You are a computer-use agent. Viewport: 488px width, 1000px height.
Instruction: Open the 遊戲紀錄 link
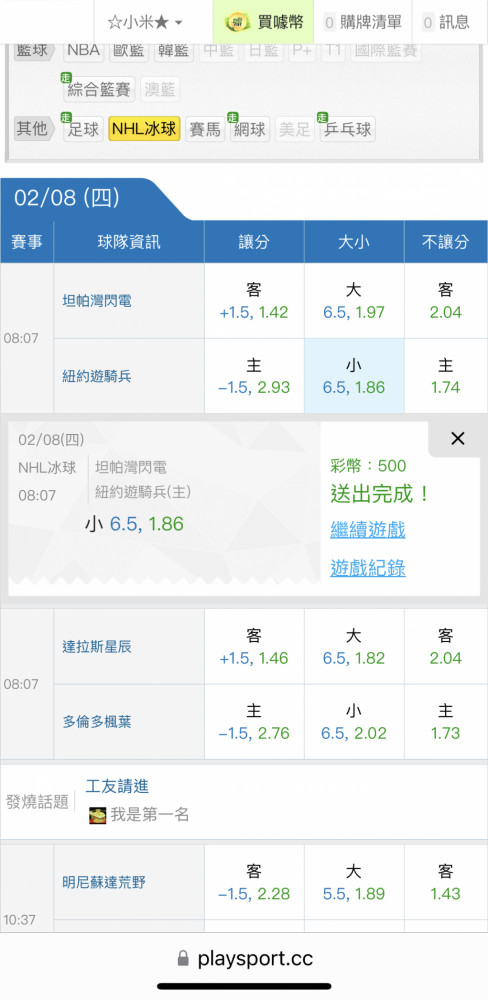tap(367, 568)
